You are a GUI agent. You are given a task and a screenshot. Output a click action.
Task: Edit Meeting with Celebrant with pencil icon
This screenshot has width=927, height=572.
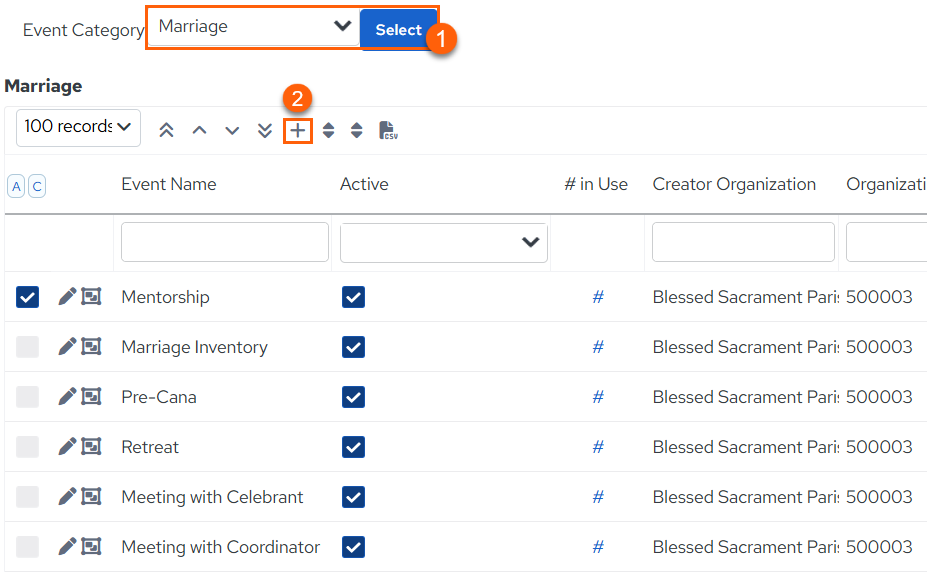coord(67,496)
